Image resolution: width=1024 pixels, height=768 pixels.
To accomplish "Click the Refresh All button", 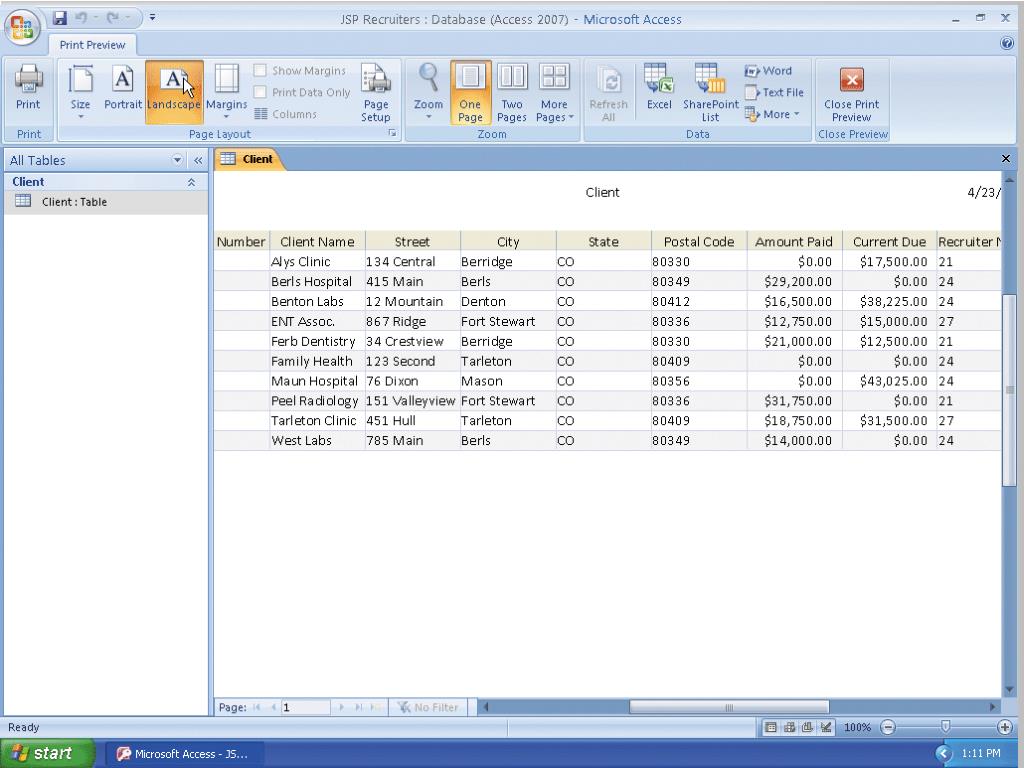I will (x=609, y=93).
